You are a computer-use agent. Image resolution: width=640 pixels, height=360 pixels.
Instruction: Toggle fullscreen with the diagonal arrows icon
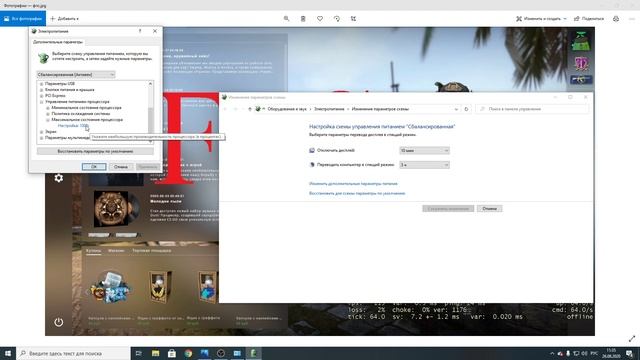[632, 339]
